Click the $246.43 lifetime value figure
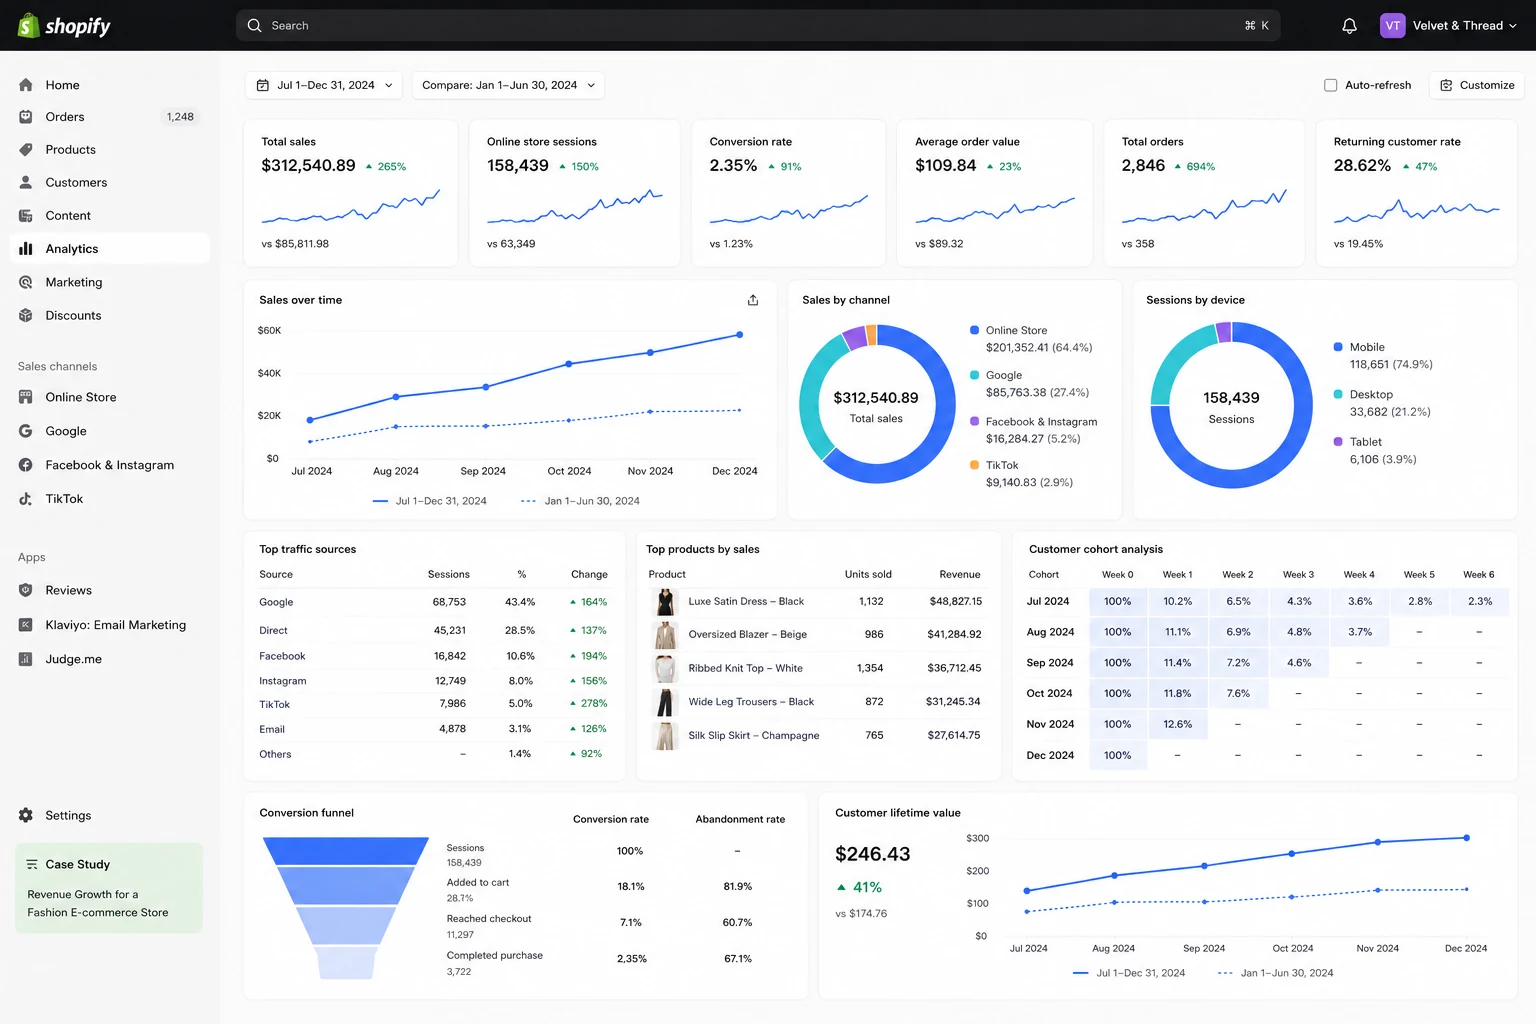 click(873, 854)
